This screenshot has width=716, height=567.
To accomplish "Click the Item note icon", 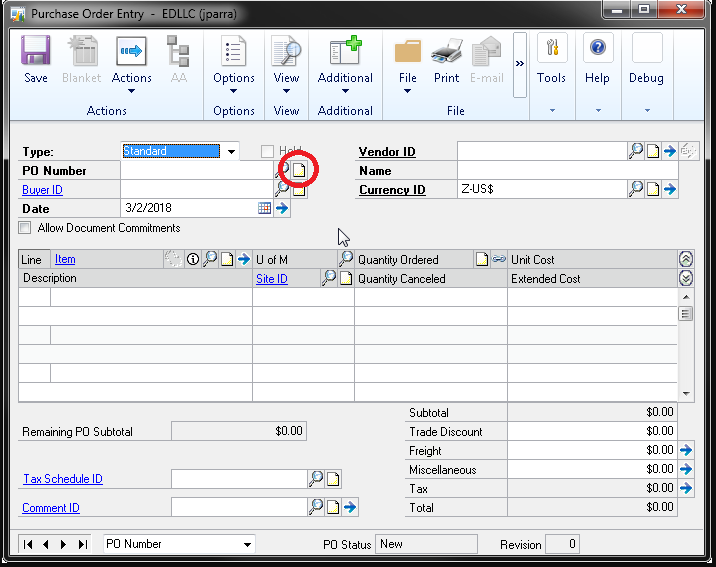I will click(x=227, y=259).
